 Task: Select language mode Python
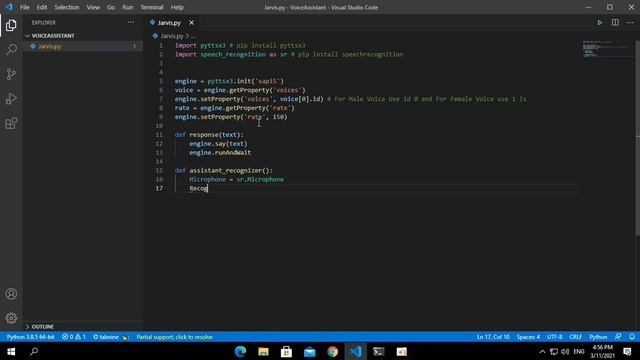coord(598,337)
